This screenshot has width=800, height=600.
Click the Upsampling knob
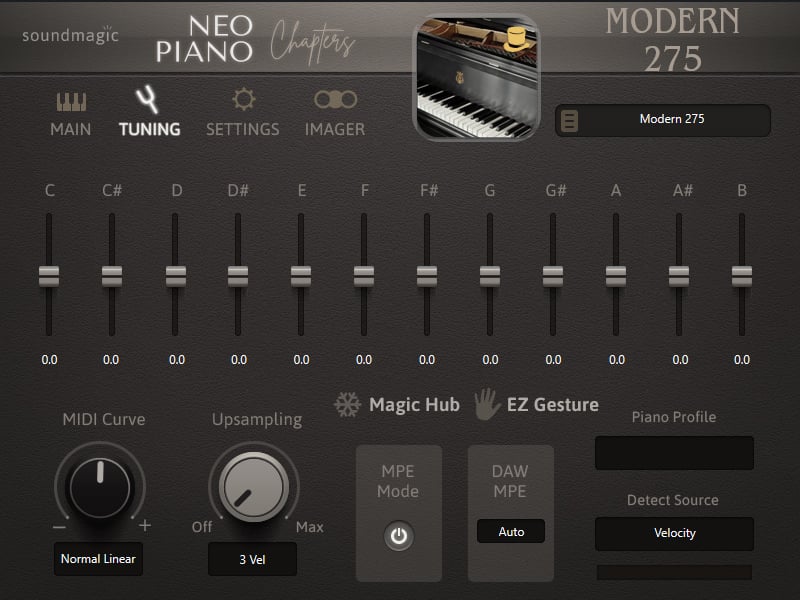(254, 487)
